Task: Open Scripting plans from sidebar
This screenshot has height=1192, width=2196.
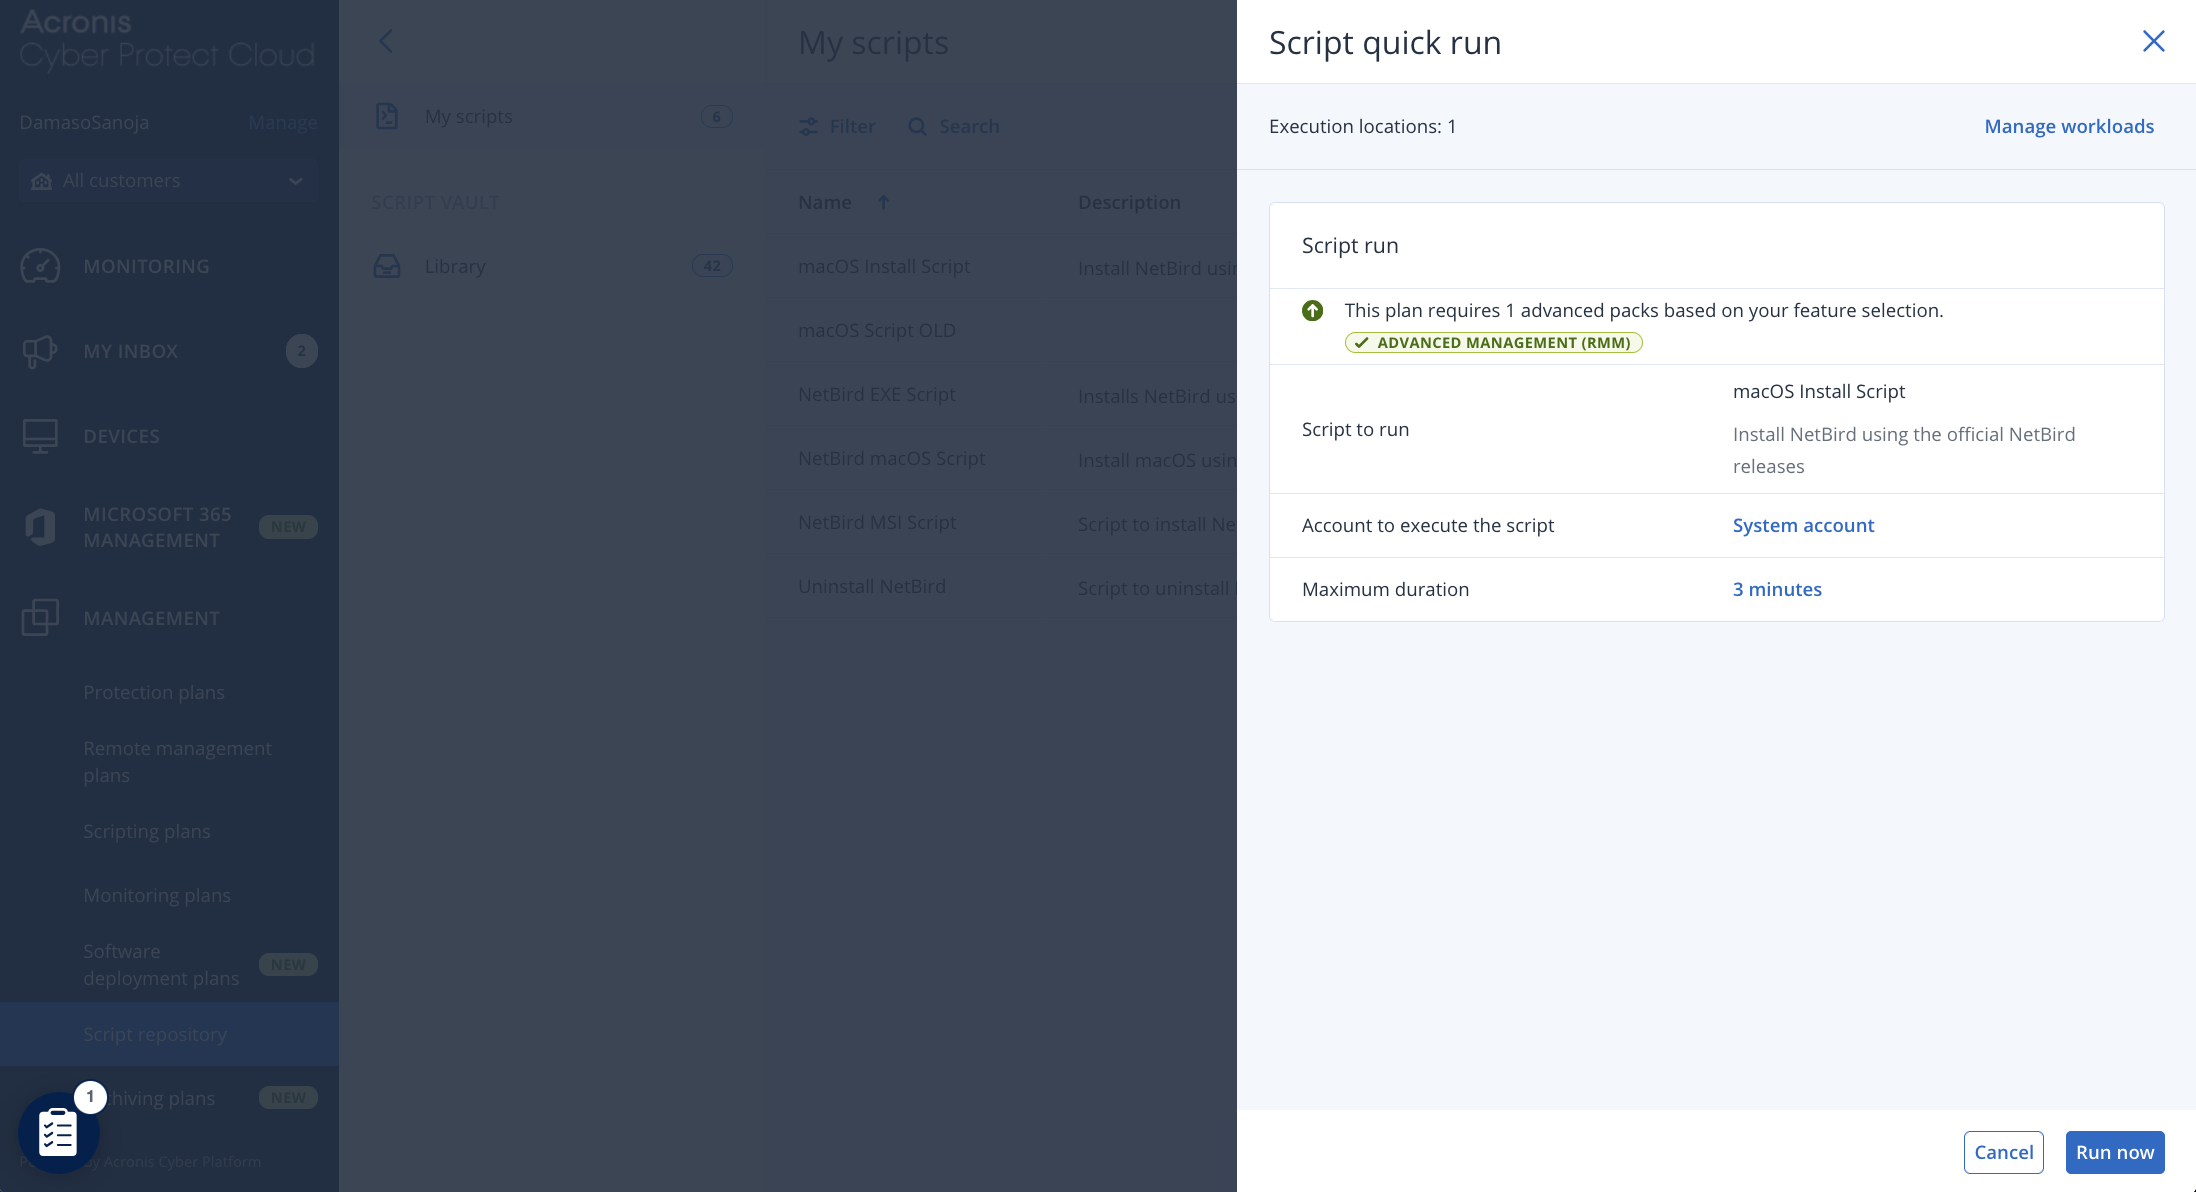Action: [x=146, y=831]
